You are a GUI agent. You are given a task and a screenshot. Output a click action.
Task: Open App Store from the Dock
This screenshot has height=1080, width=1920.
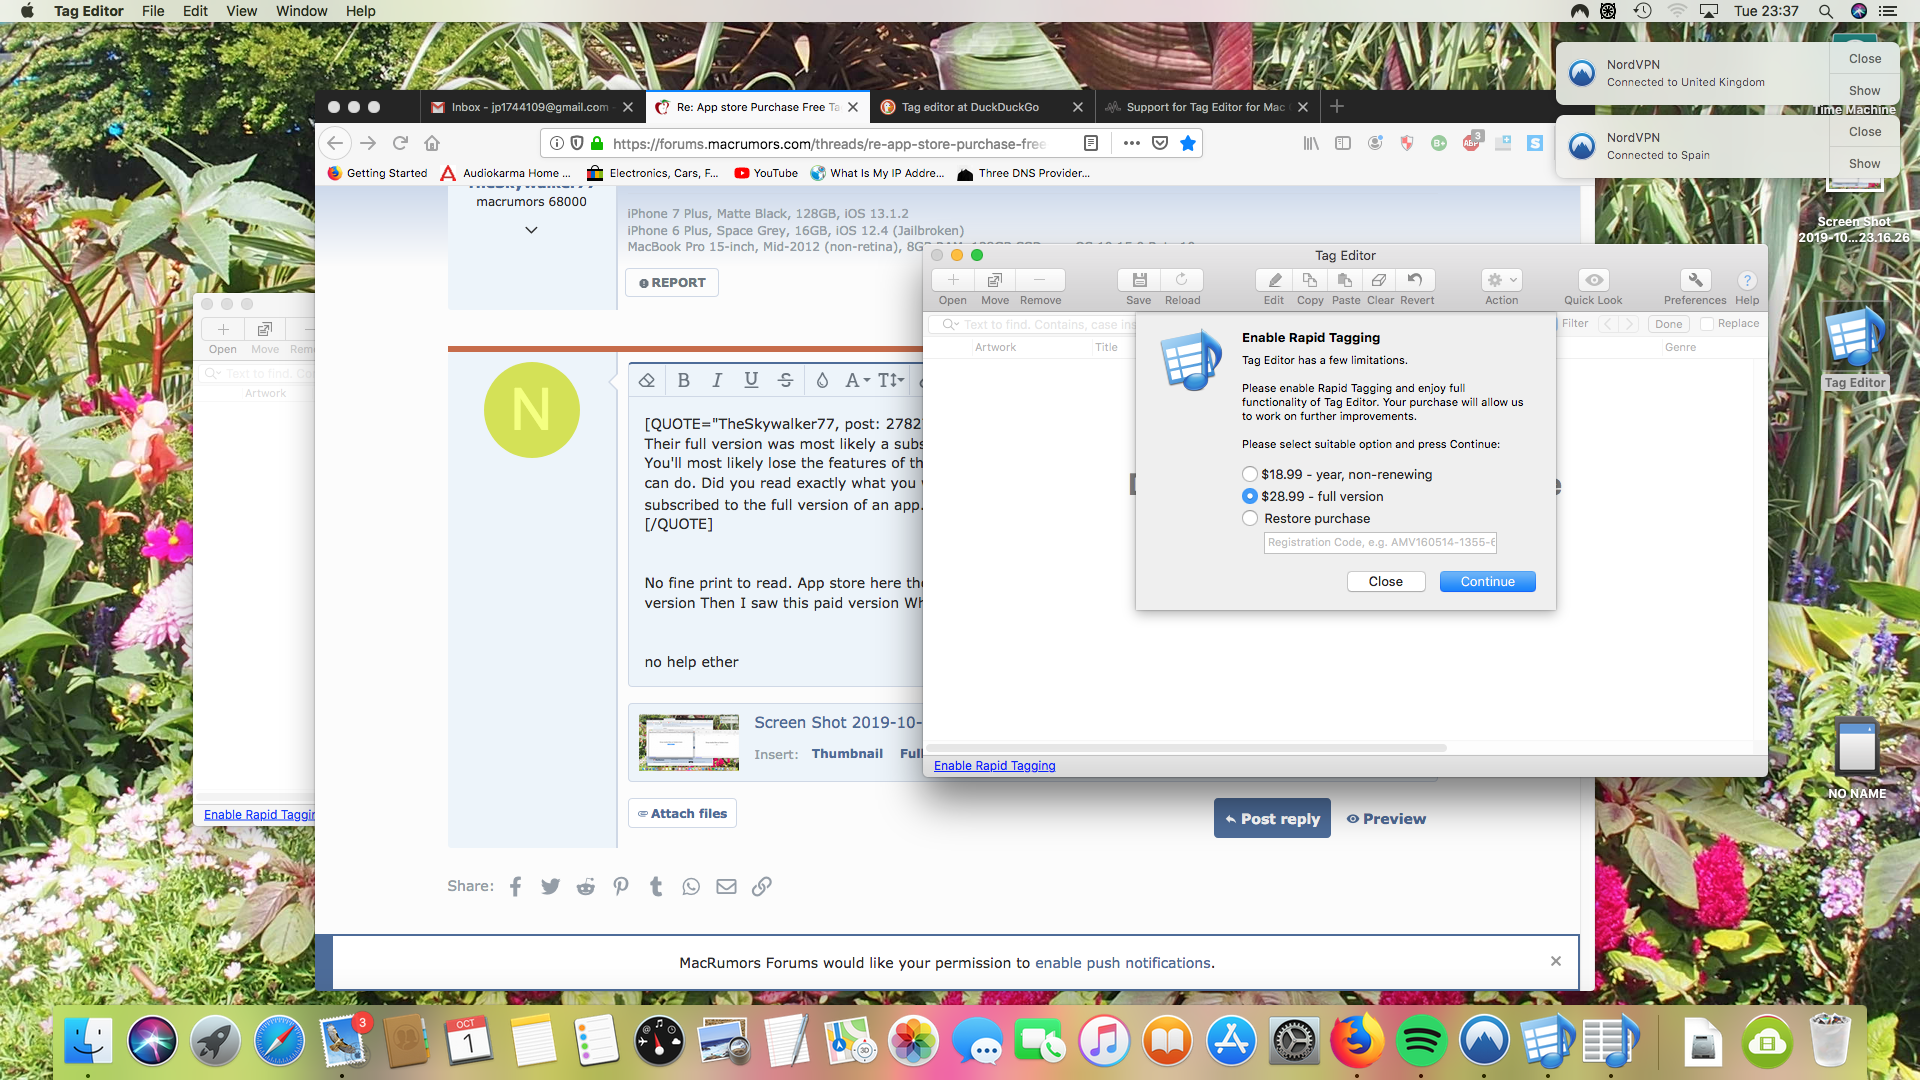coord(1231,1042)
